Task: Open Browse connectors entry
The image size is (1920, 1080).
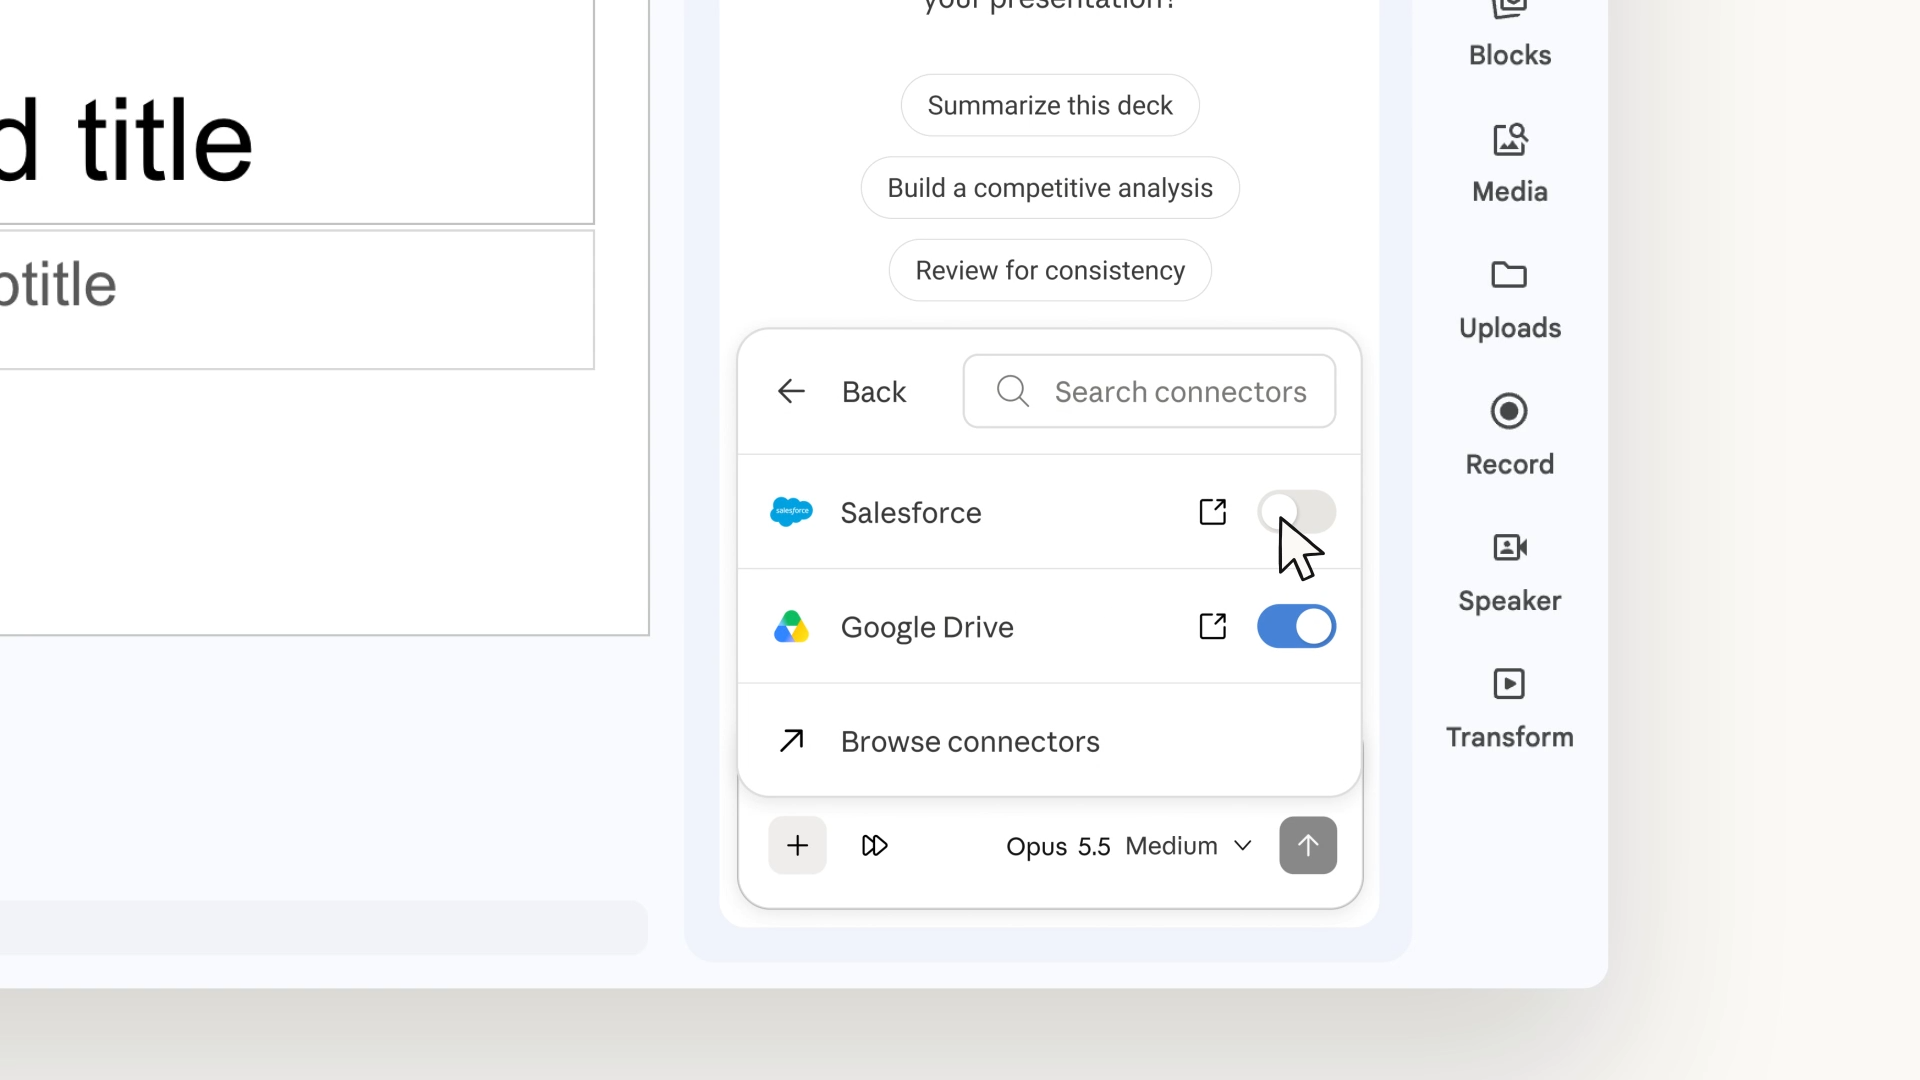Action: click(1049, 741)
